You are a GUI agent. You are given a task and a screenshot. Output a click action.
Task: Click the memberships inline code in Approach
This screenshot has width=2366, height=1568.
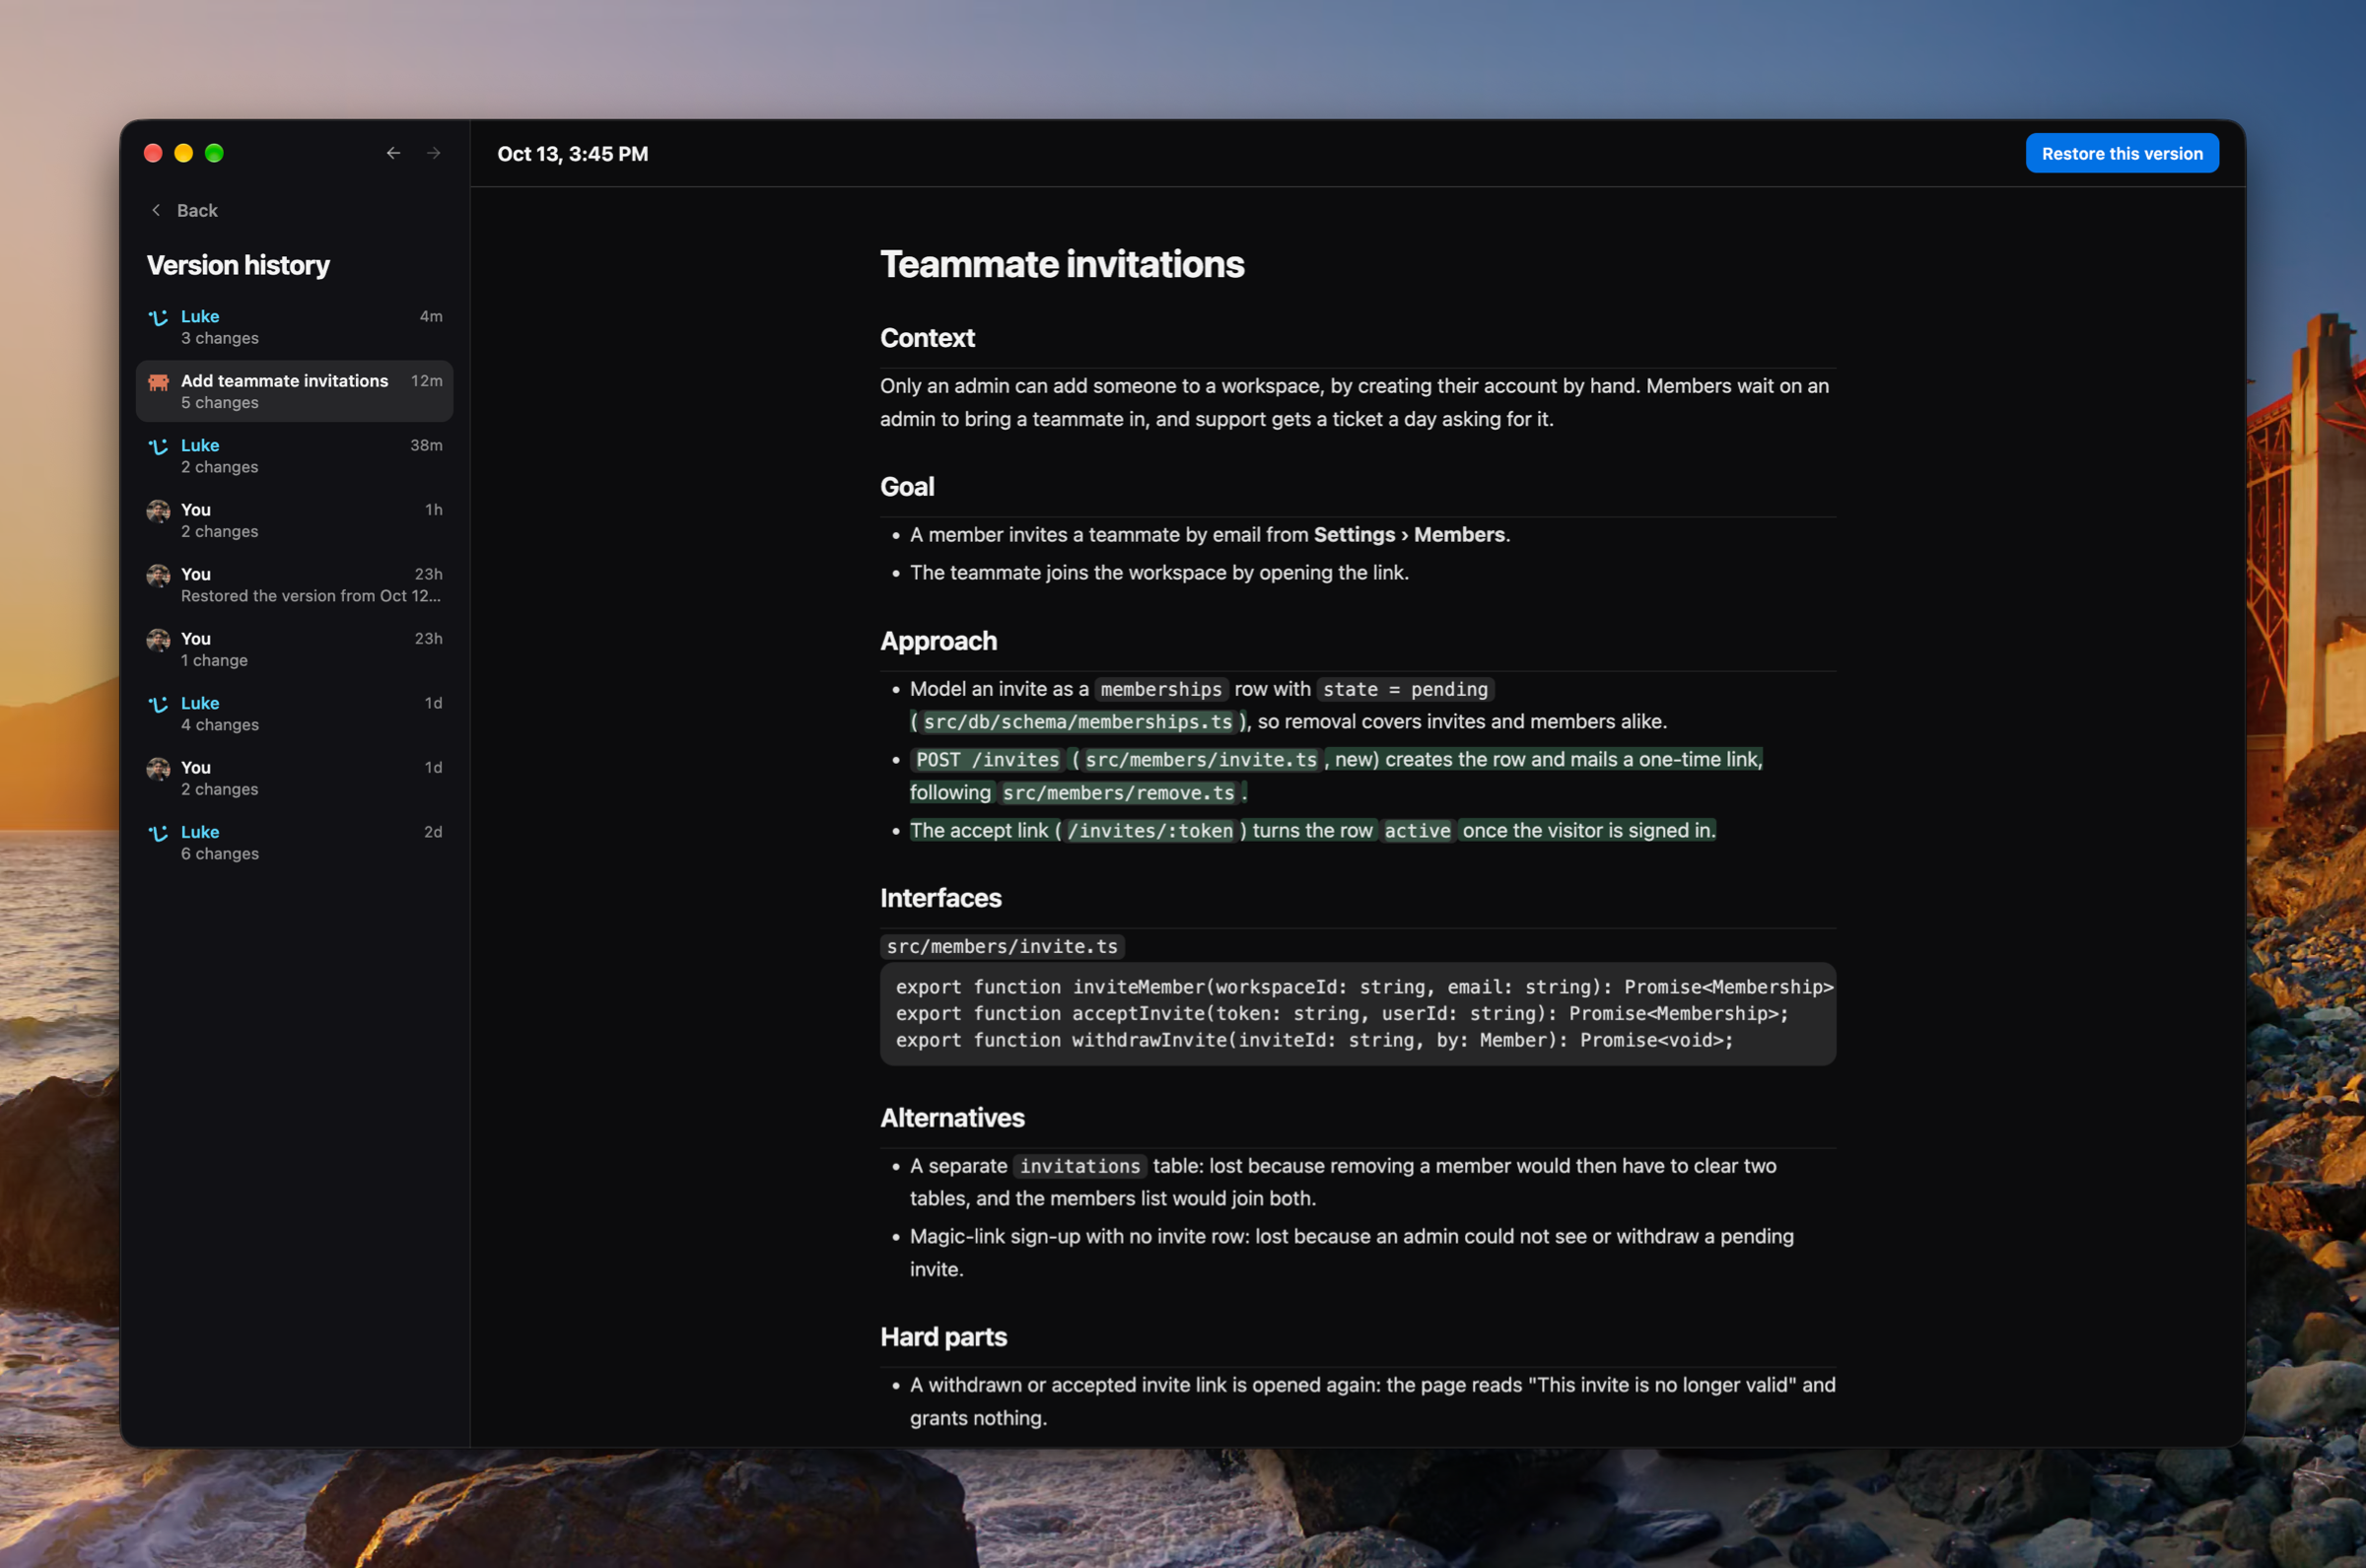[1161, 690]
